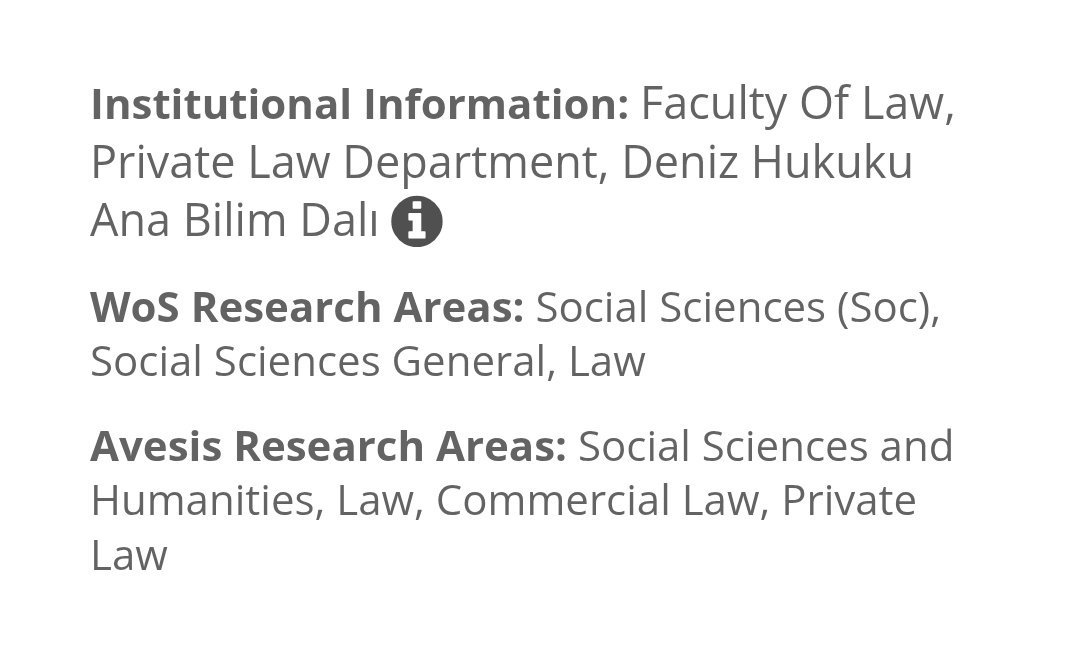Click the Deniz Hukuku text
The height and width of the screenshot is (670, 1079).
coord(767,163)
